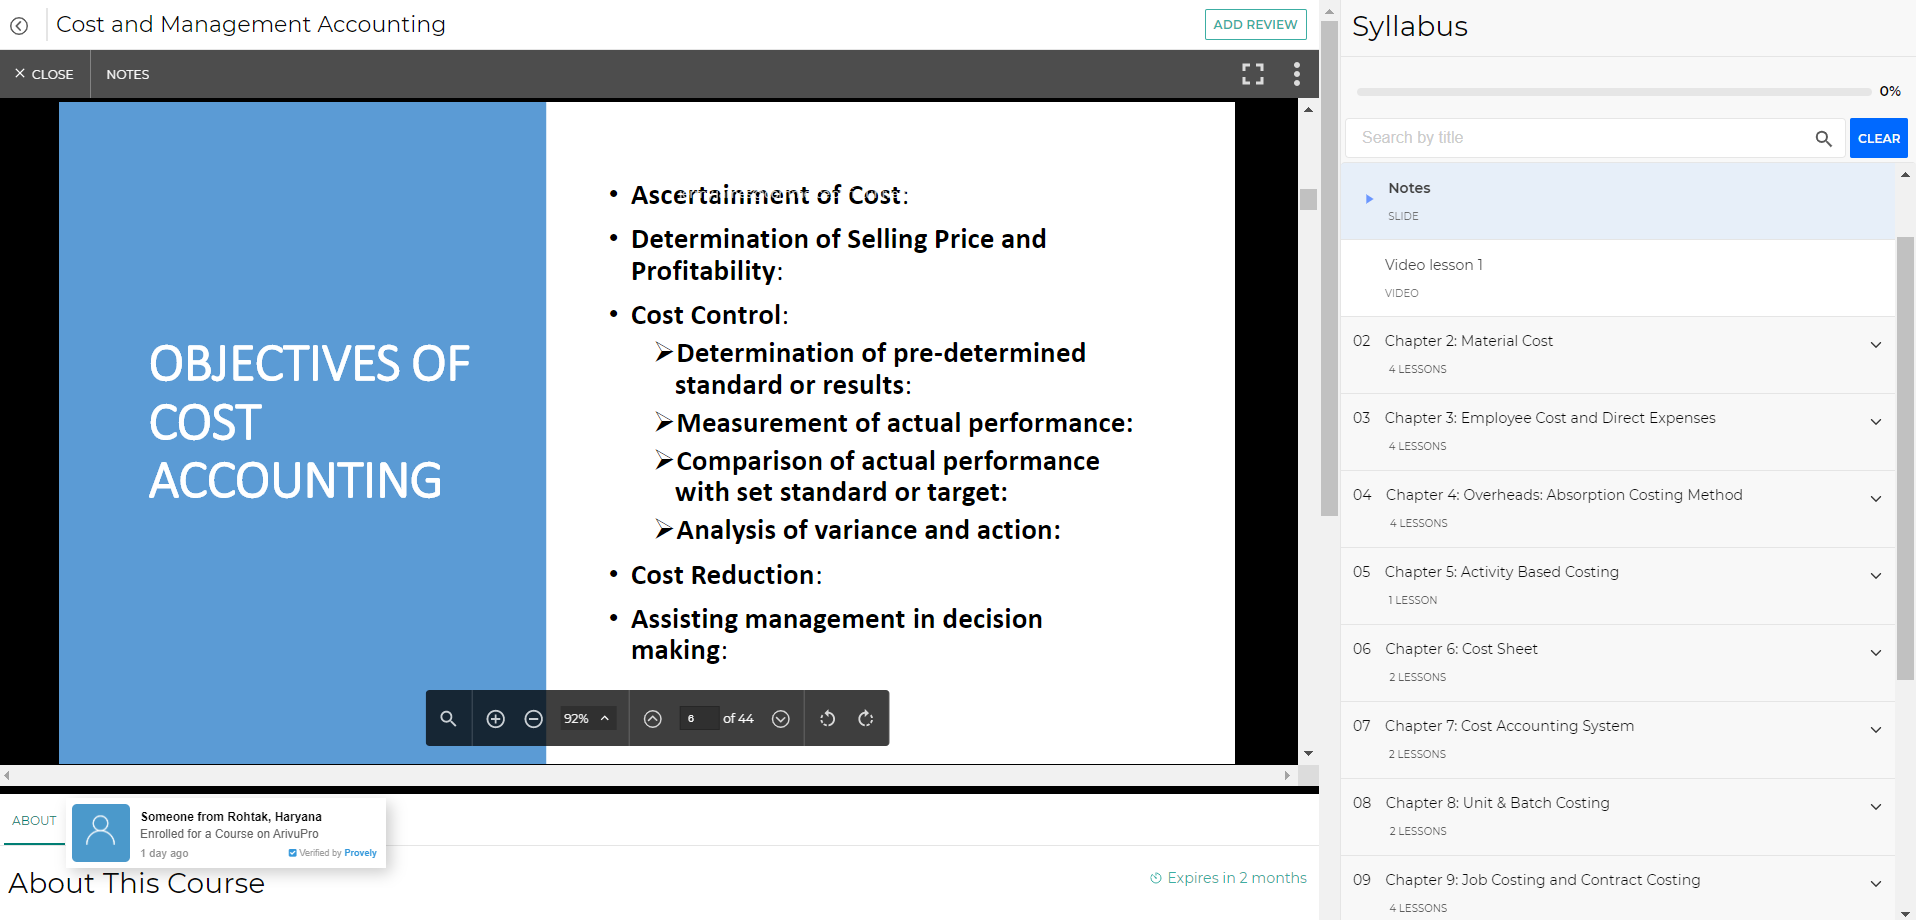The height and width of the screenshot is (920, 1916).
Task: Click '1 LESSON' under Chapter 5
Action: (1412, 601)
